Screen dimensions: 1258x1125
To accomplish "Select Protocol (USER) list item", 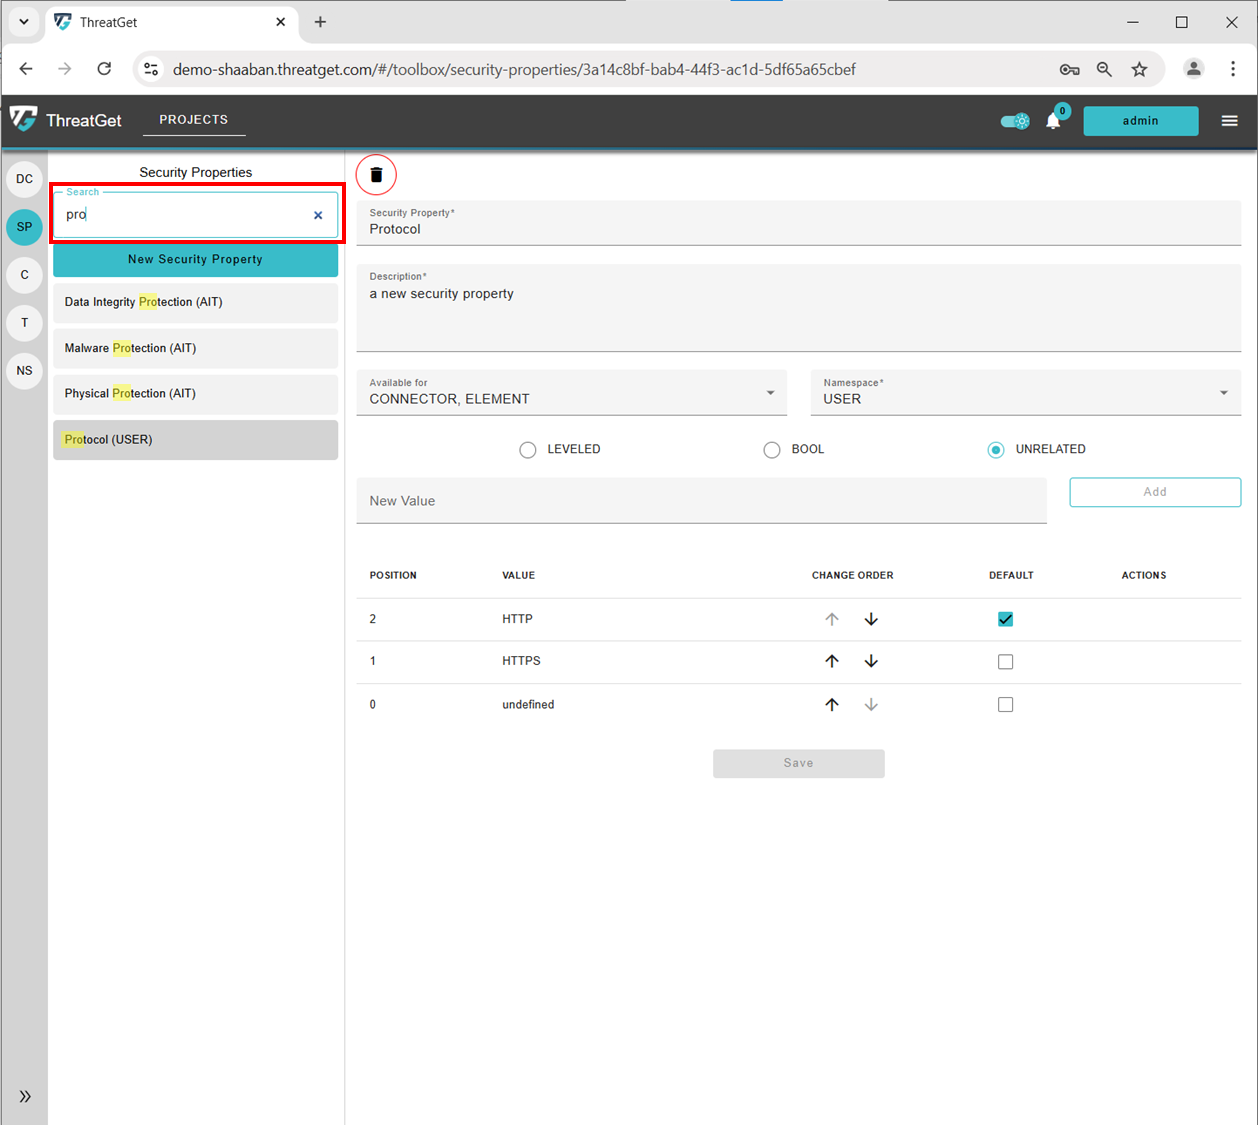I will coord(195,440).
